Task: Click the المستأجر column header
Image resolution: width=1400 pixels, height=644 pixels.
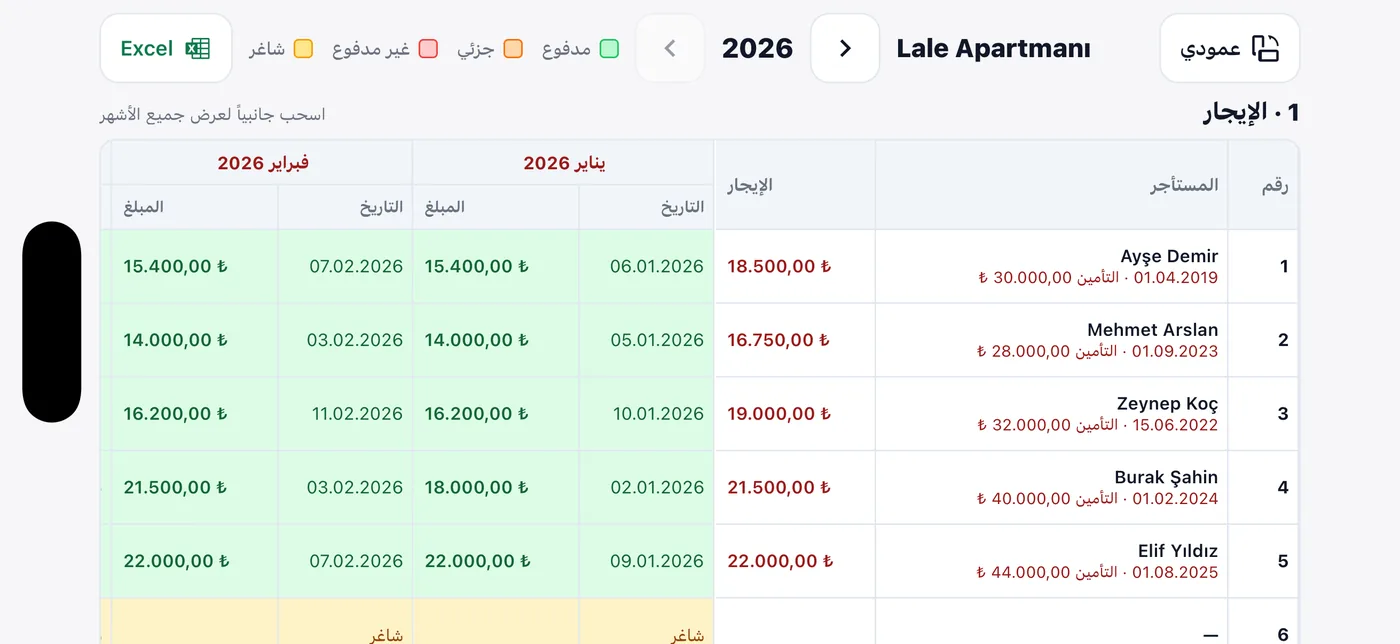Action: click(x=1184, y=184)
